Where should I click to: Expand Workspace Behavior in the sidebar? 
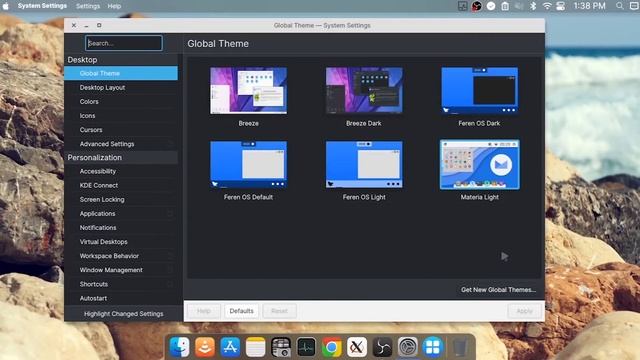(121, 256)
